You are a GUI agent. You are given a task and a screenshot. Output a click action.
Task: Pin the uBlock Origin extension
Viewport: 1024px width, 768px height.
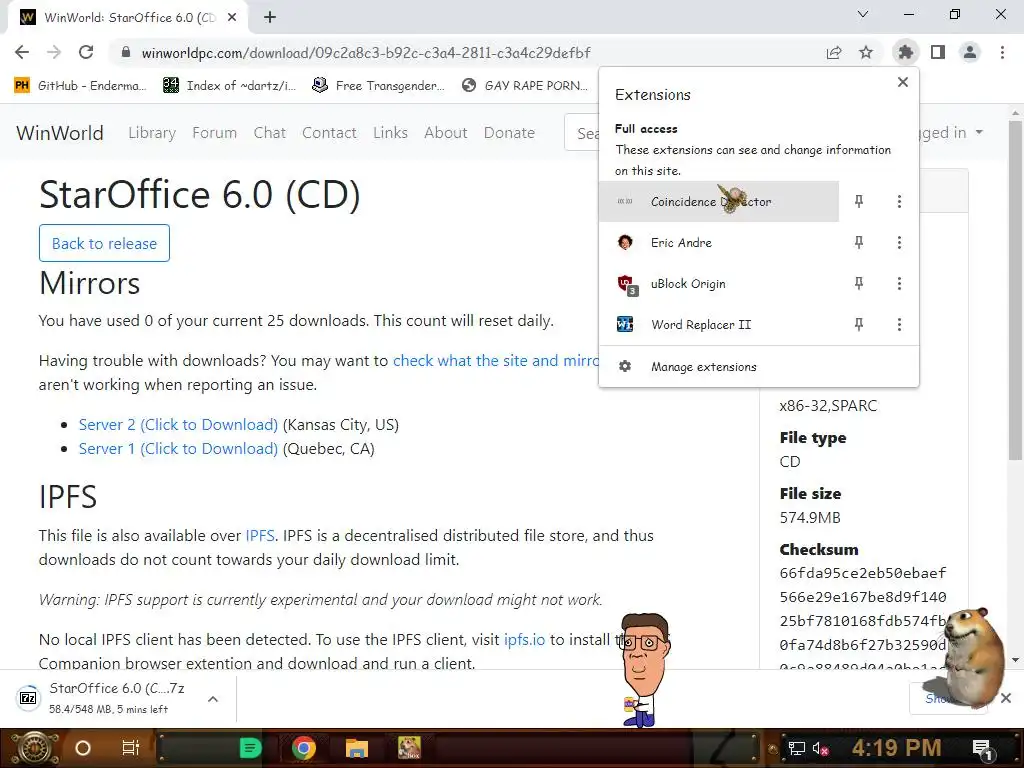(859, 283)
